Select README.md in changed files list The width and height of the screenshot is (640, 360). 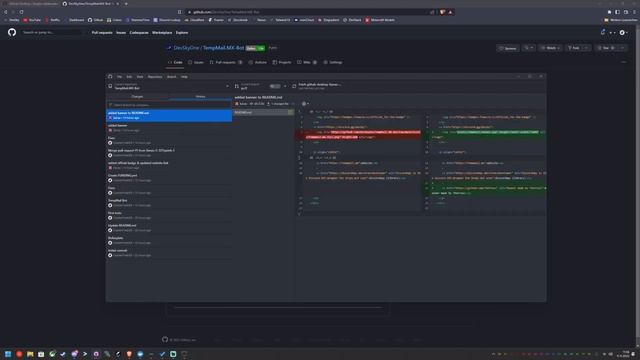coord(264,112)
